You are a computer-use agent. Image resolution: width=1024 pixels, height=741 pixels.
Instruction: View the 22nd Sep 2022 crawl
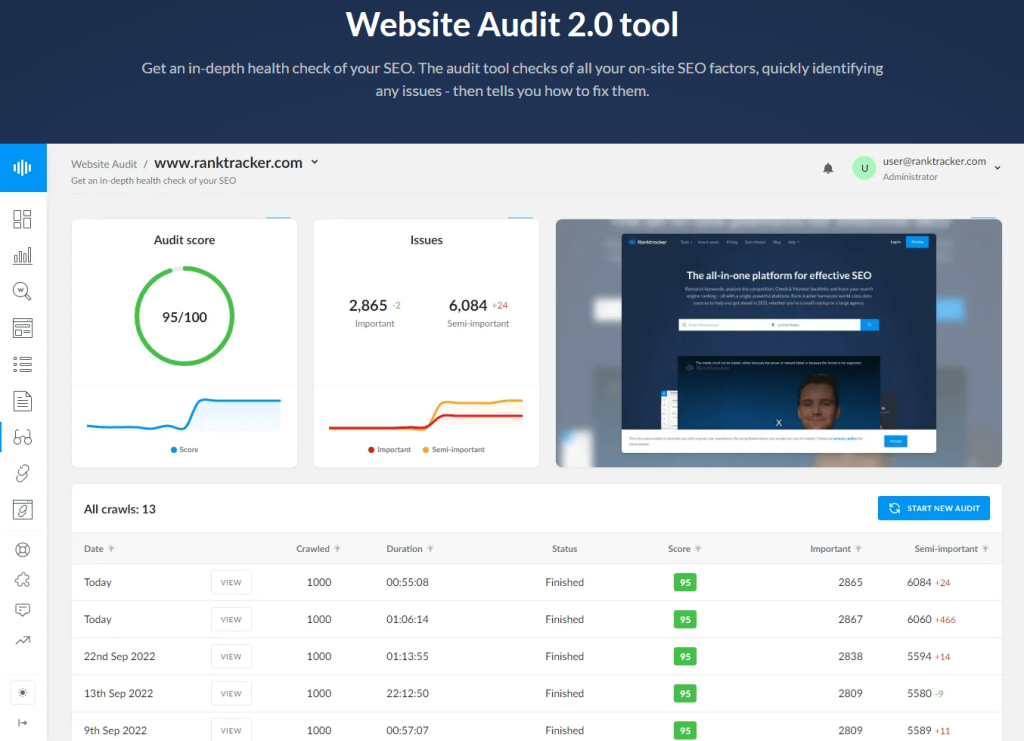pos(231,656)
